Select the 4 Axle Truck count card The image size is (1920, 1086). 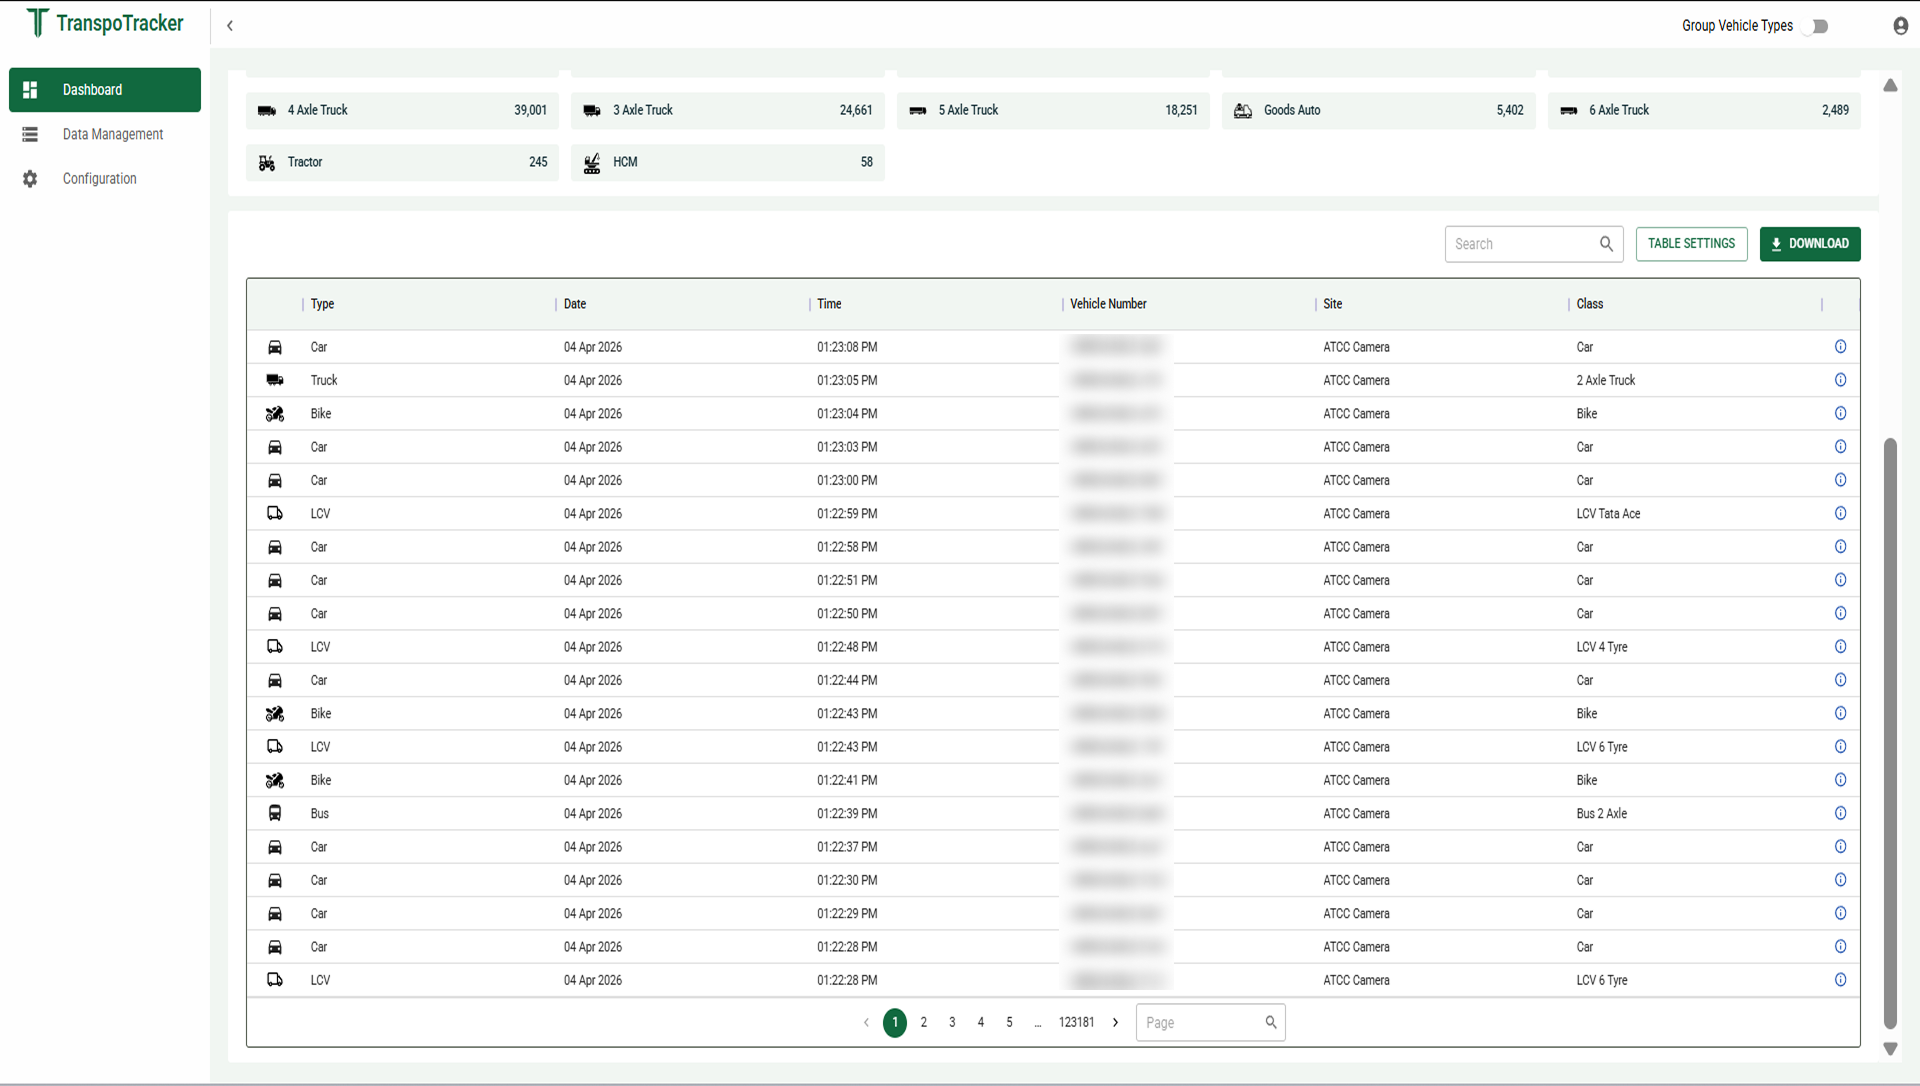tap(402, 110)
